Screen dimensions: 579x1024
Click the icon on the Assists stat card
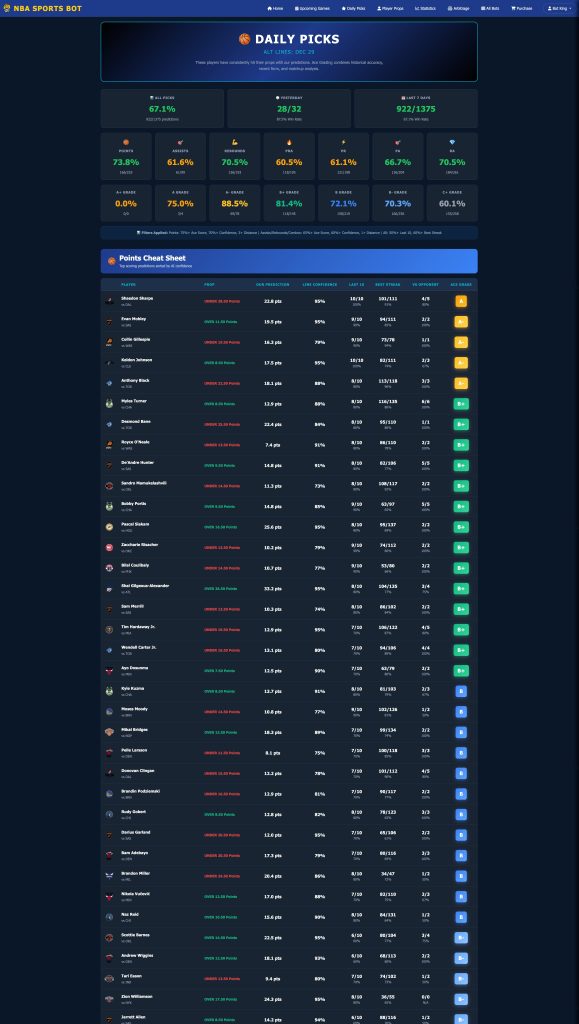[x=180, y=142]
